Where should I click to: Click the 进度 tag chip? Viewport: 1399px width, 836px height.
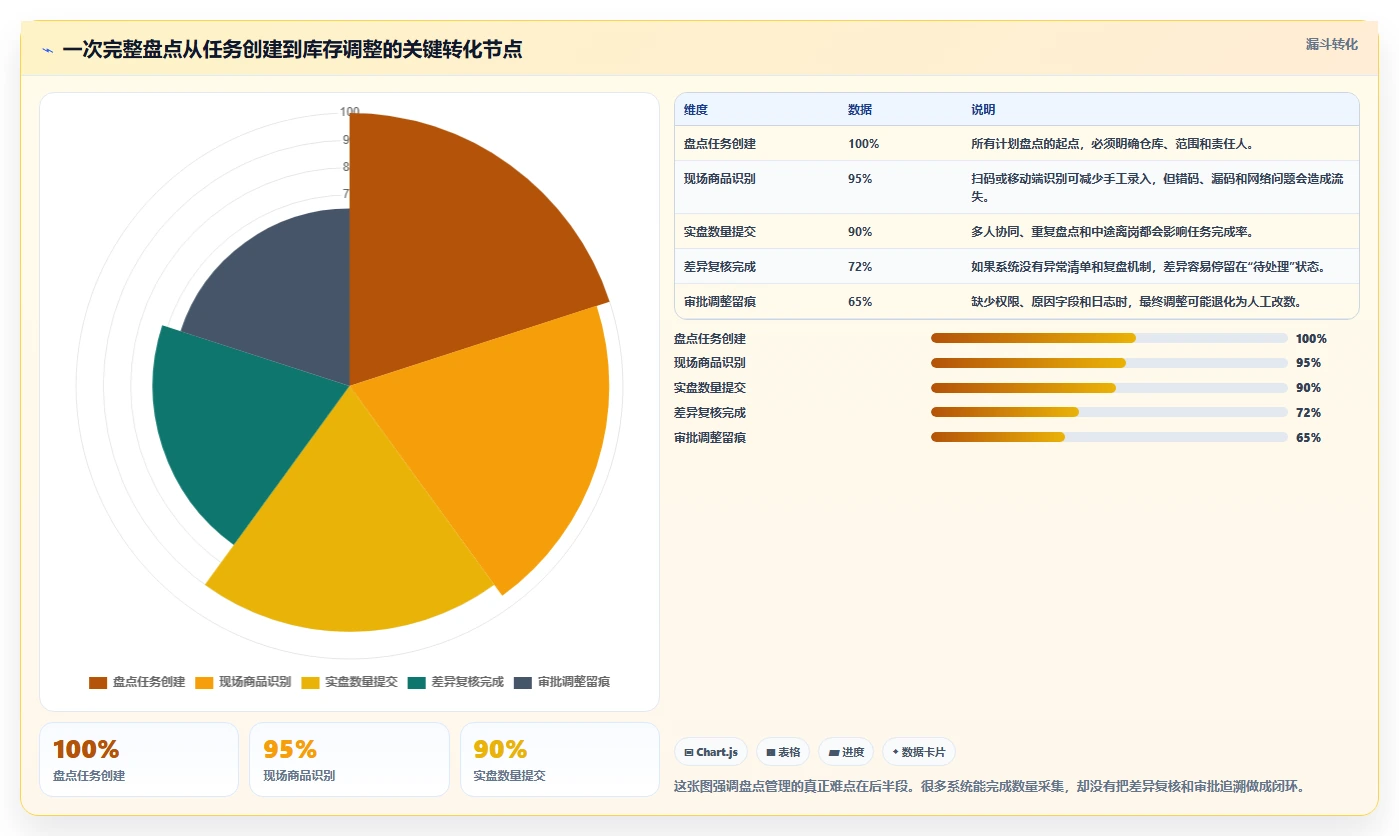click(x=846, y=752)
